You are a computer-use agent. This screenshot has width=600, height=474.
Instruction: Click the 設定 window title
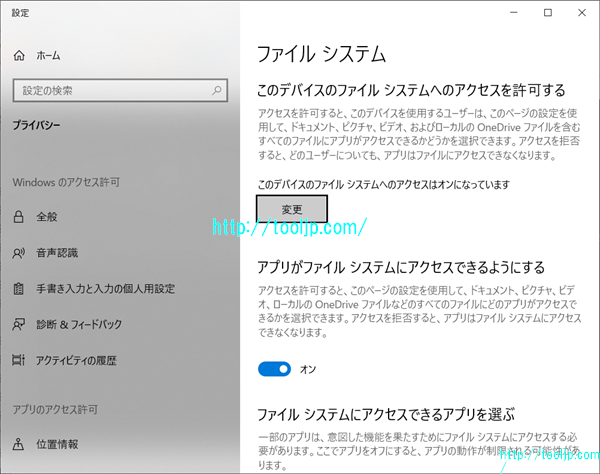[x=20, y=13]
